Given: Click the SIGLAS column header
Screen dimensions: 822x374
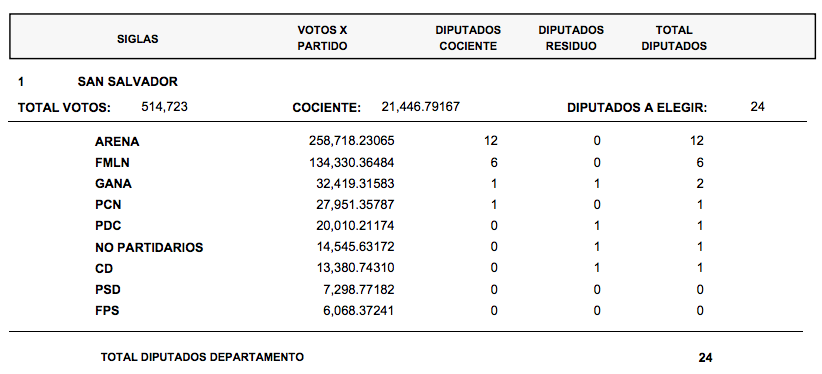Looking at the screenshot, I should coord(137,39).
